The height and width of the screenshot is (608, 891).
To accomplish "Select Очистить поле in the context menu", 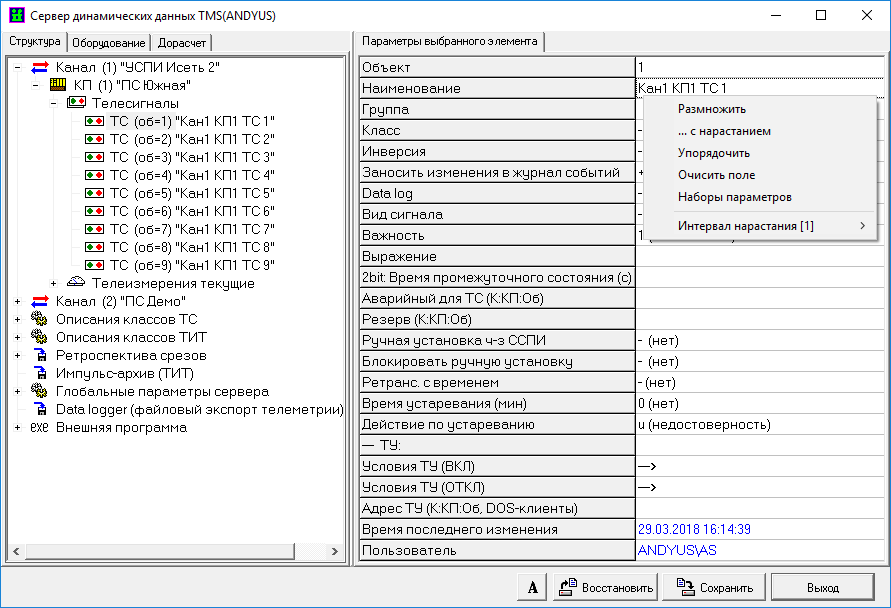I will tap(716, 175).
